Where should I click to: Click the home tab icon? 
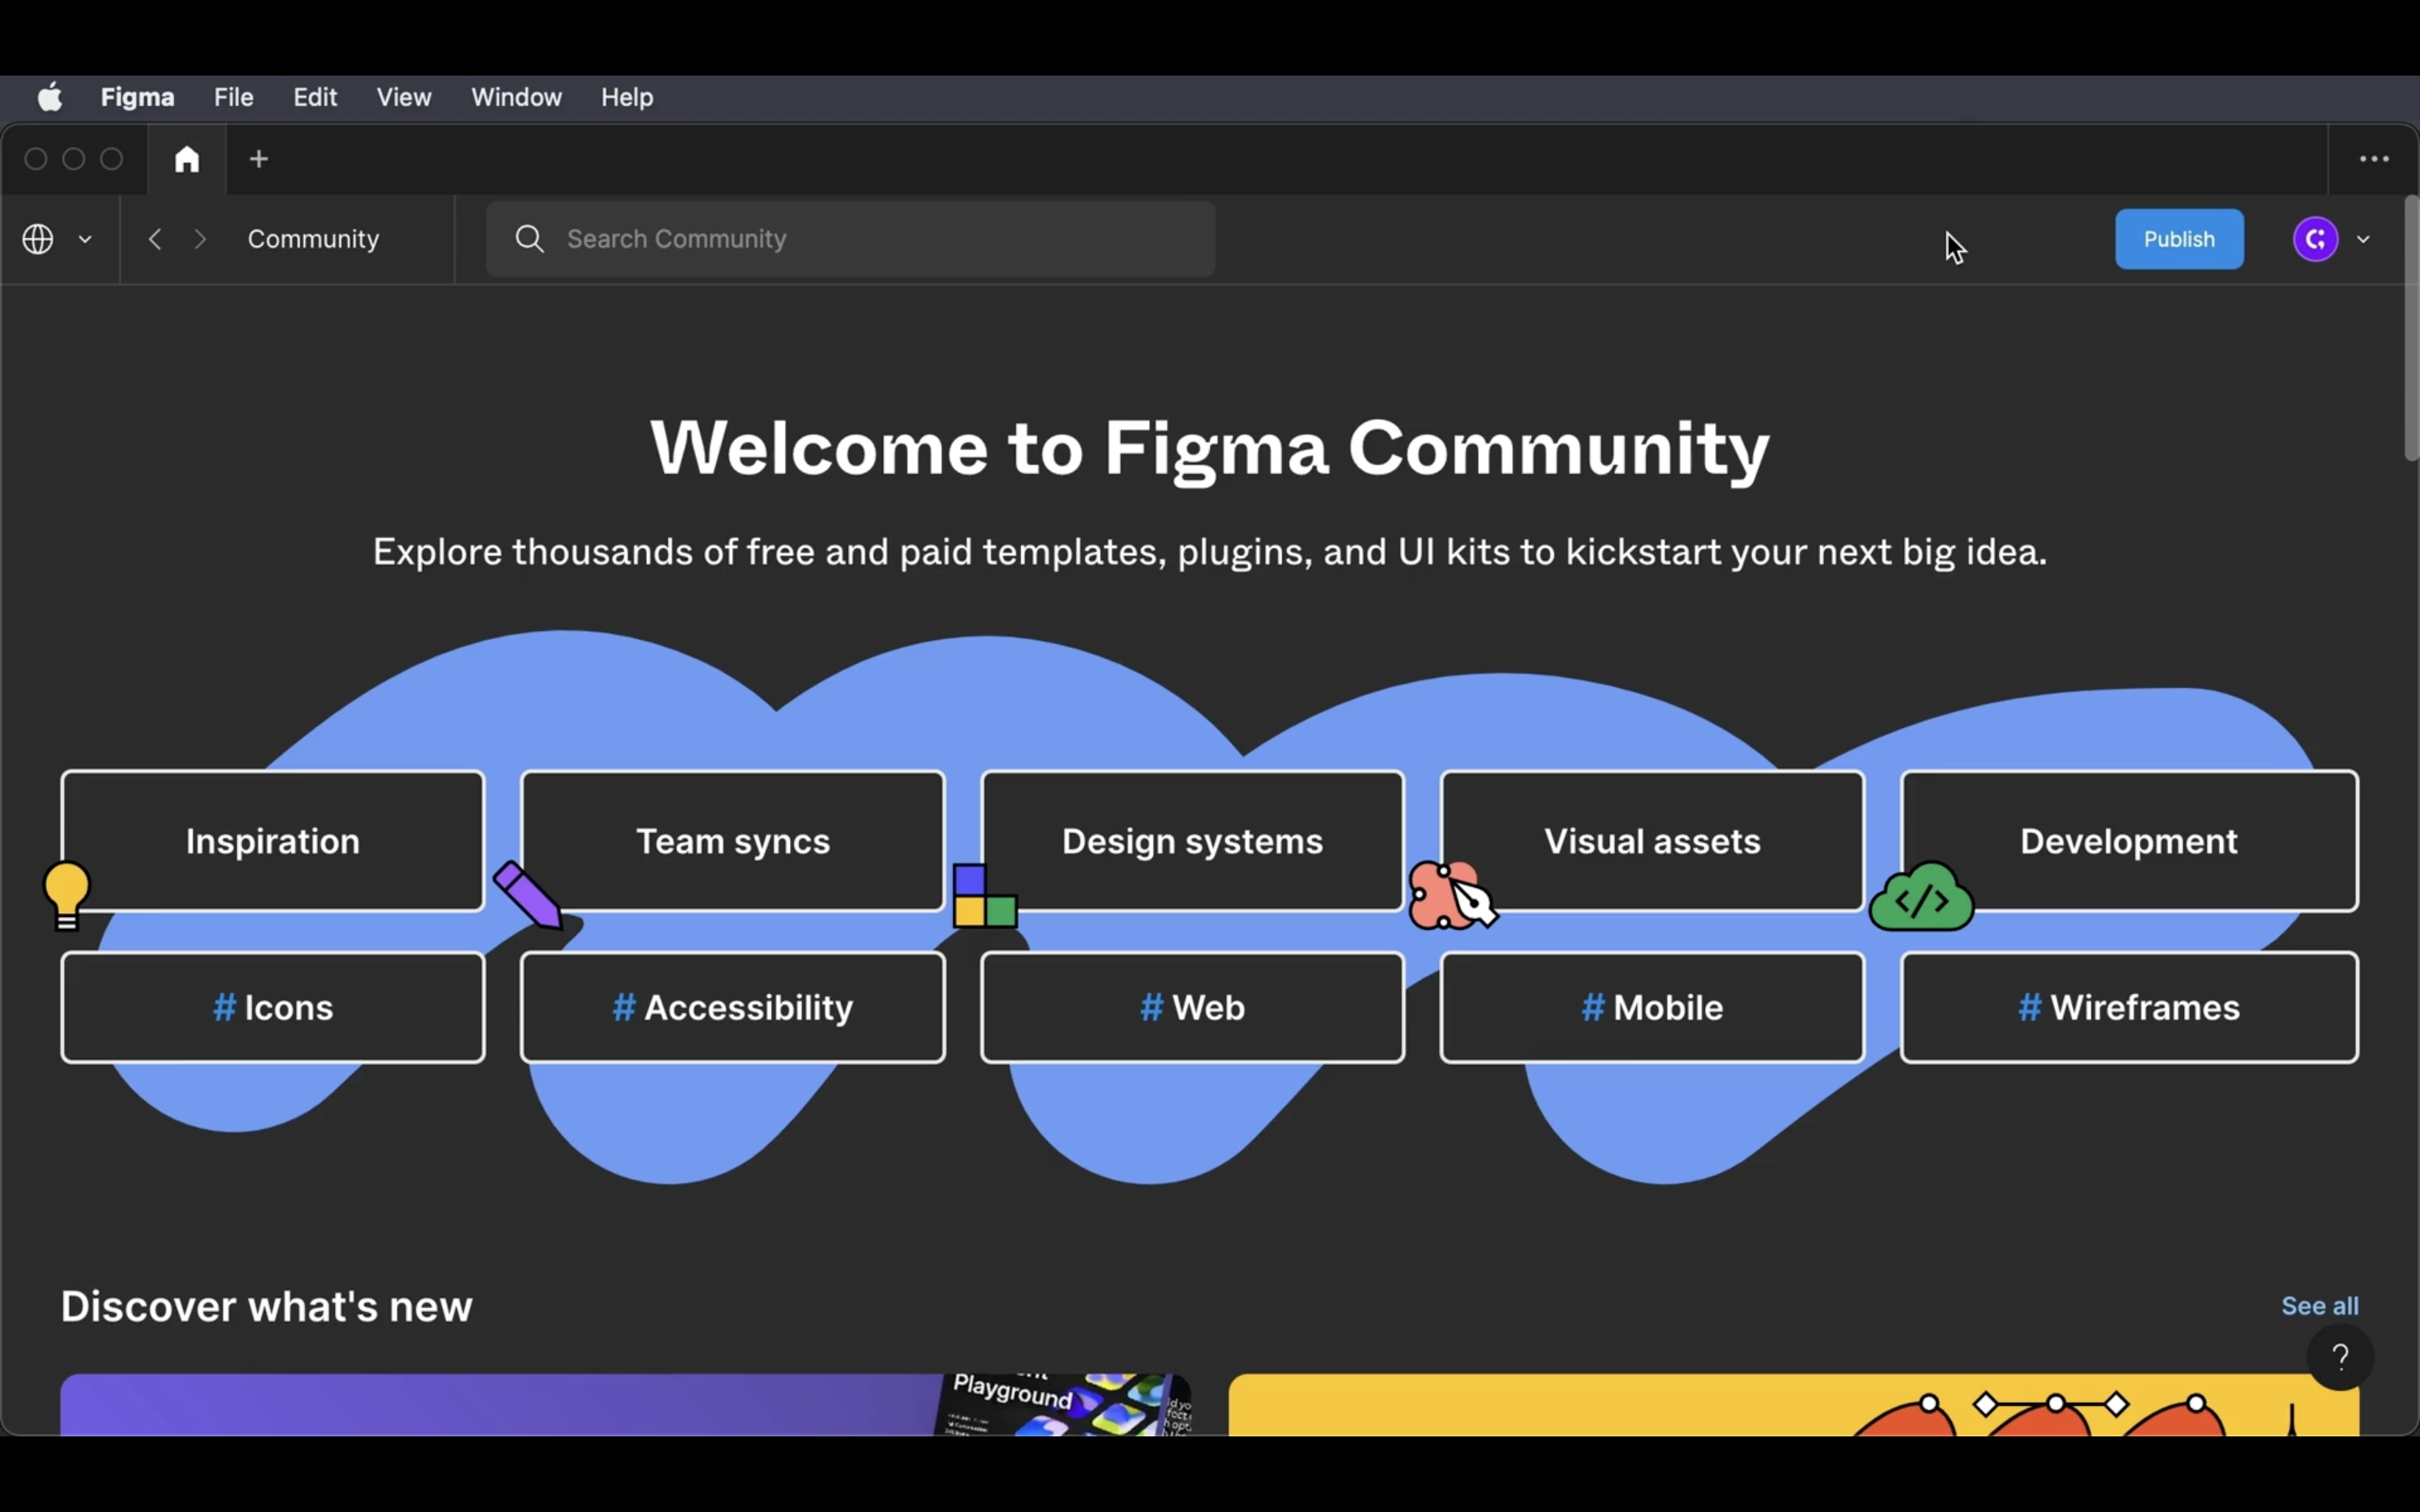pyautogui.click(x=187, y=159)
